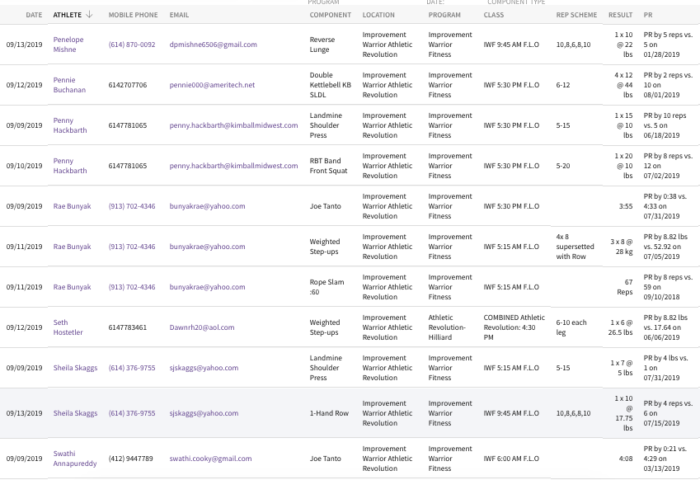Image resolution: width=700 pixels, height=480 pixels.
Task: Select rep scheme 6-10 each leg
Action: 571,327
